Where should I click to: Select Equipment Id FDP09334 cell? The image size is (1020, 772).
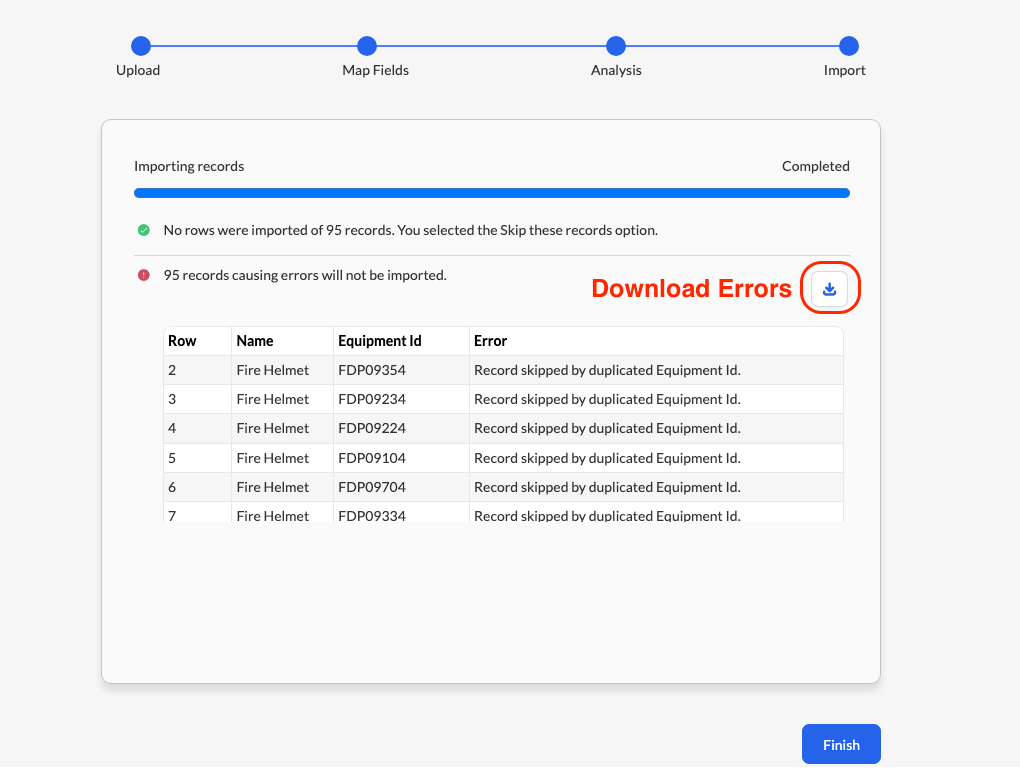pyautogui.click(x=401, y=513)
